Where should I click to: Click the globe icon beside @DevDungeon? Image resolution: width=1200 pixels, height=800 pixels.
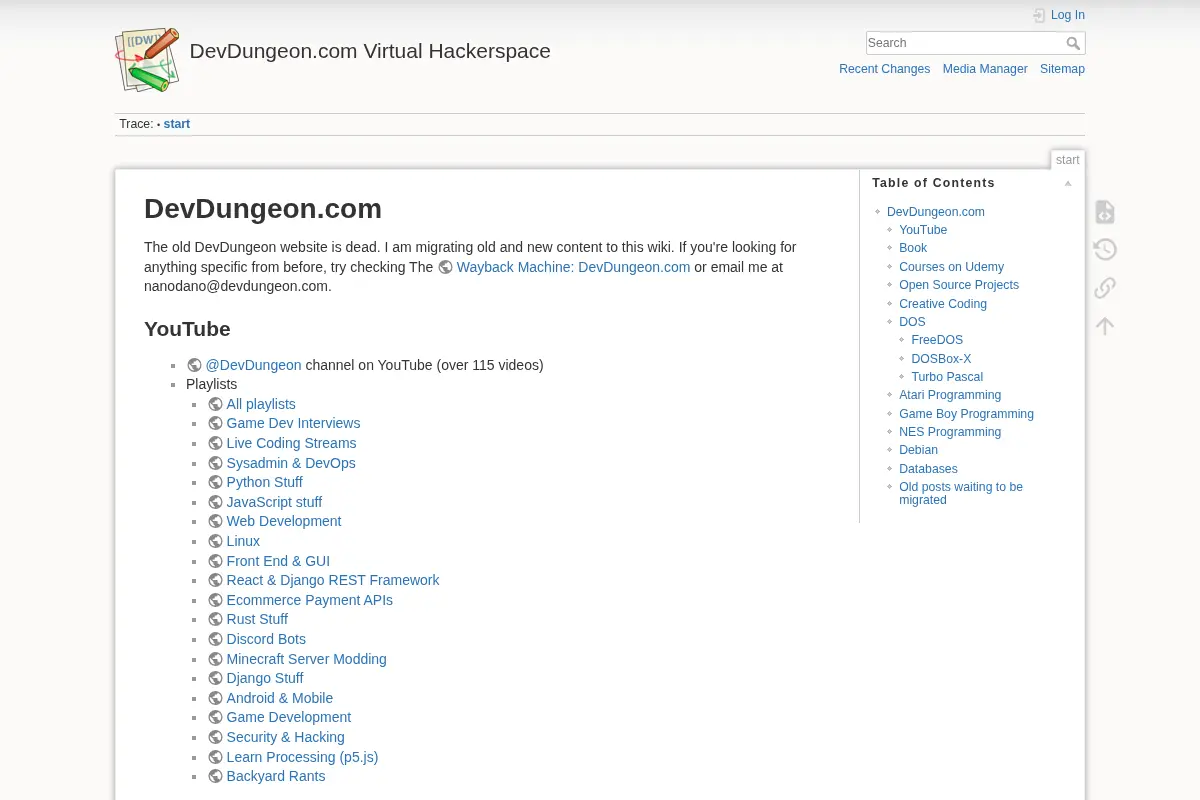[194, 365]
